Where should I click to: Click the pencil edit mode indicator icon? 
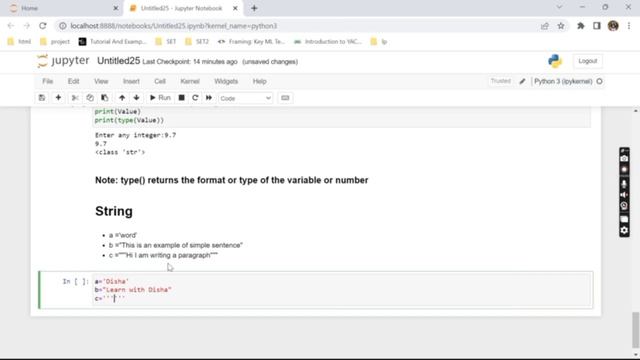pyautogui.click(x=522, y=81)
